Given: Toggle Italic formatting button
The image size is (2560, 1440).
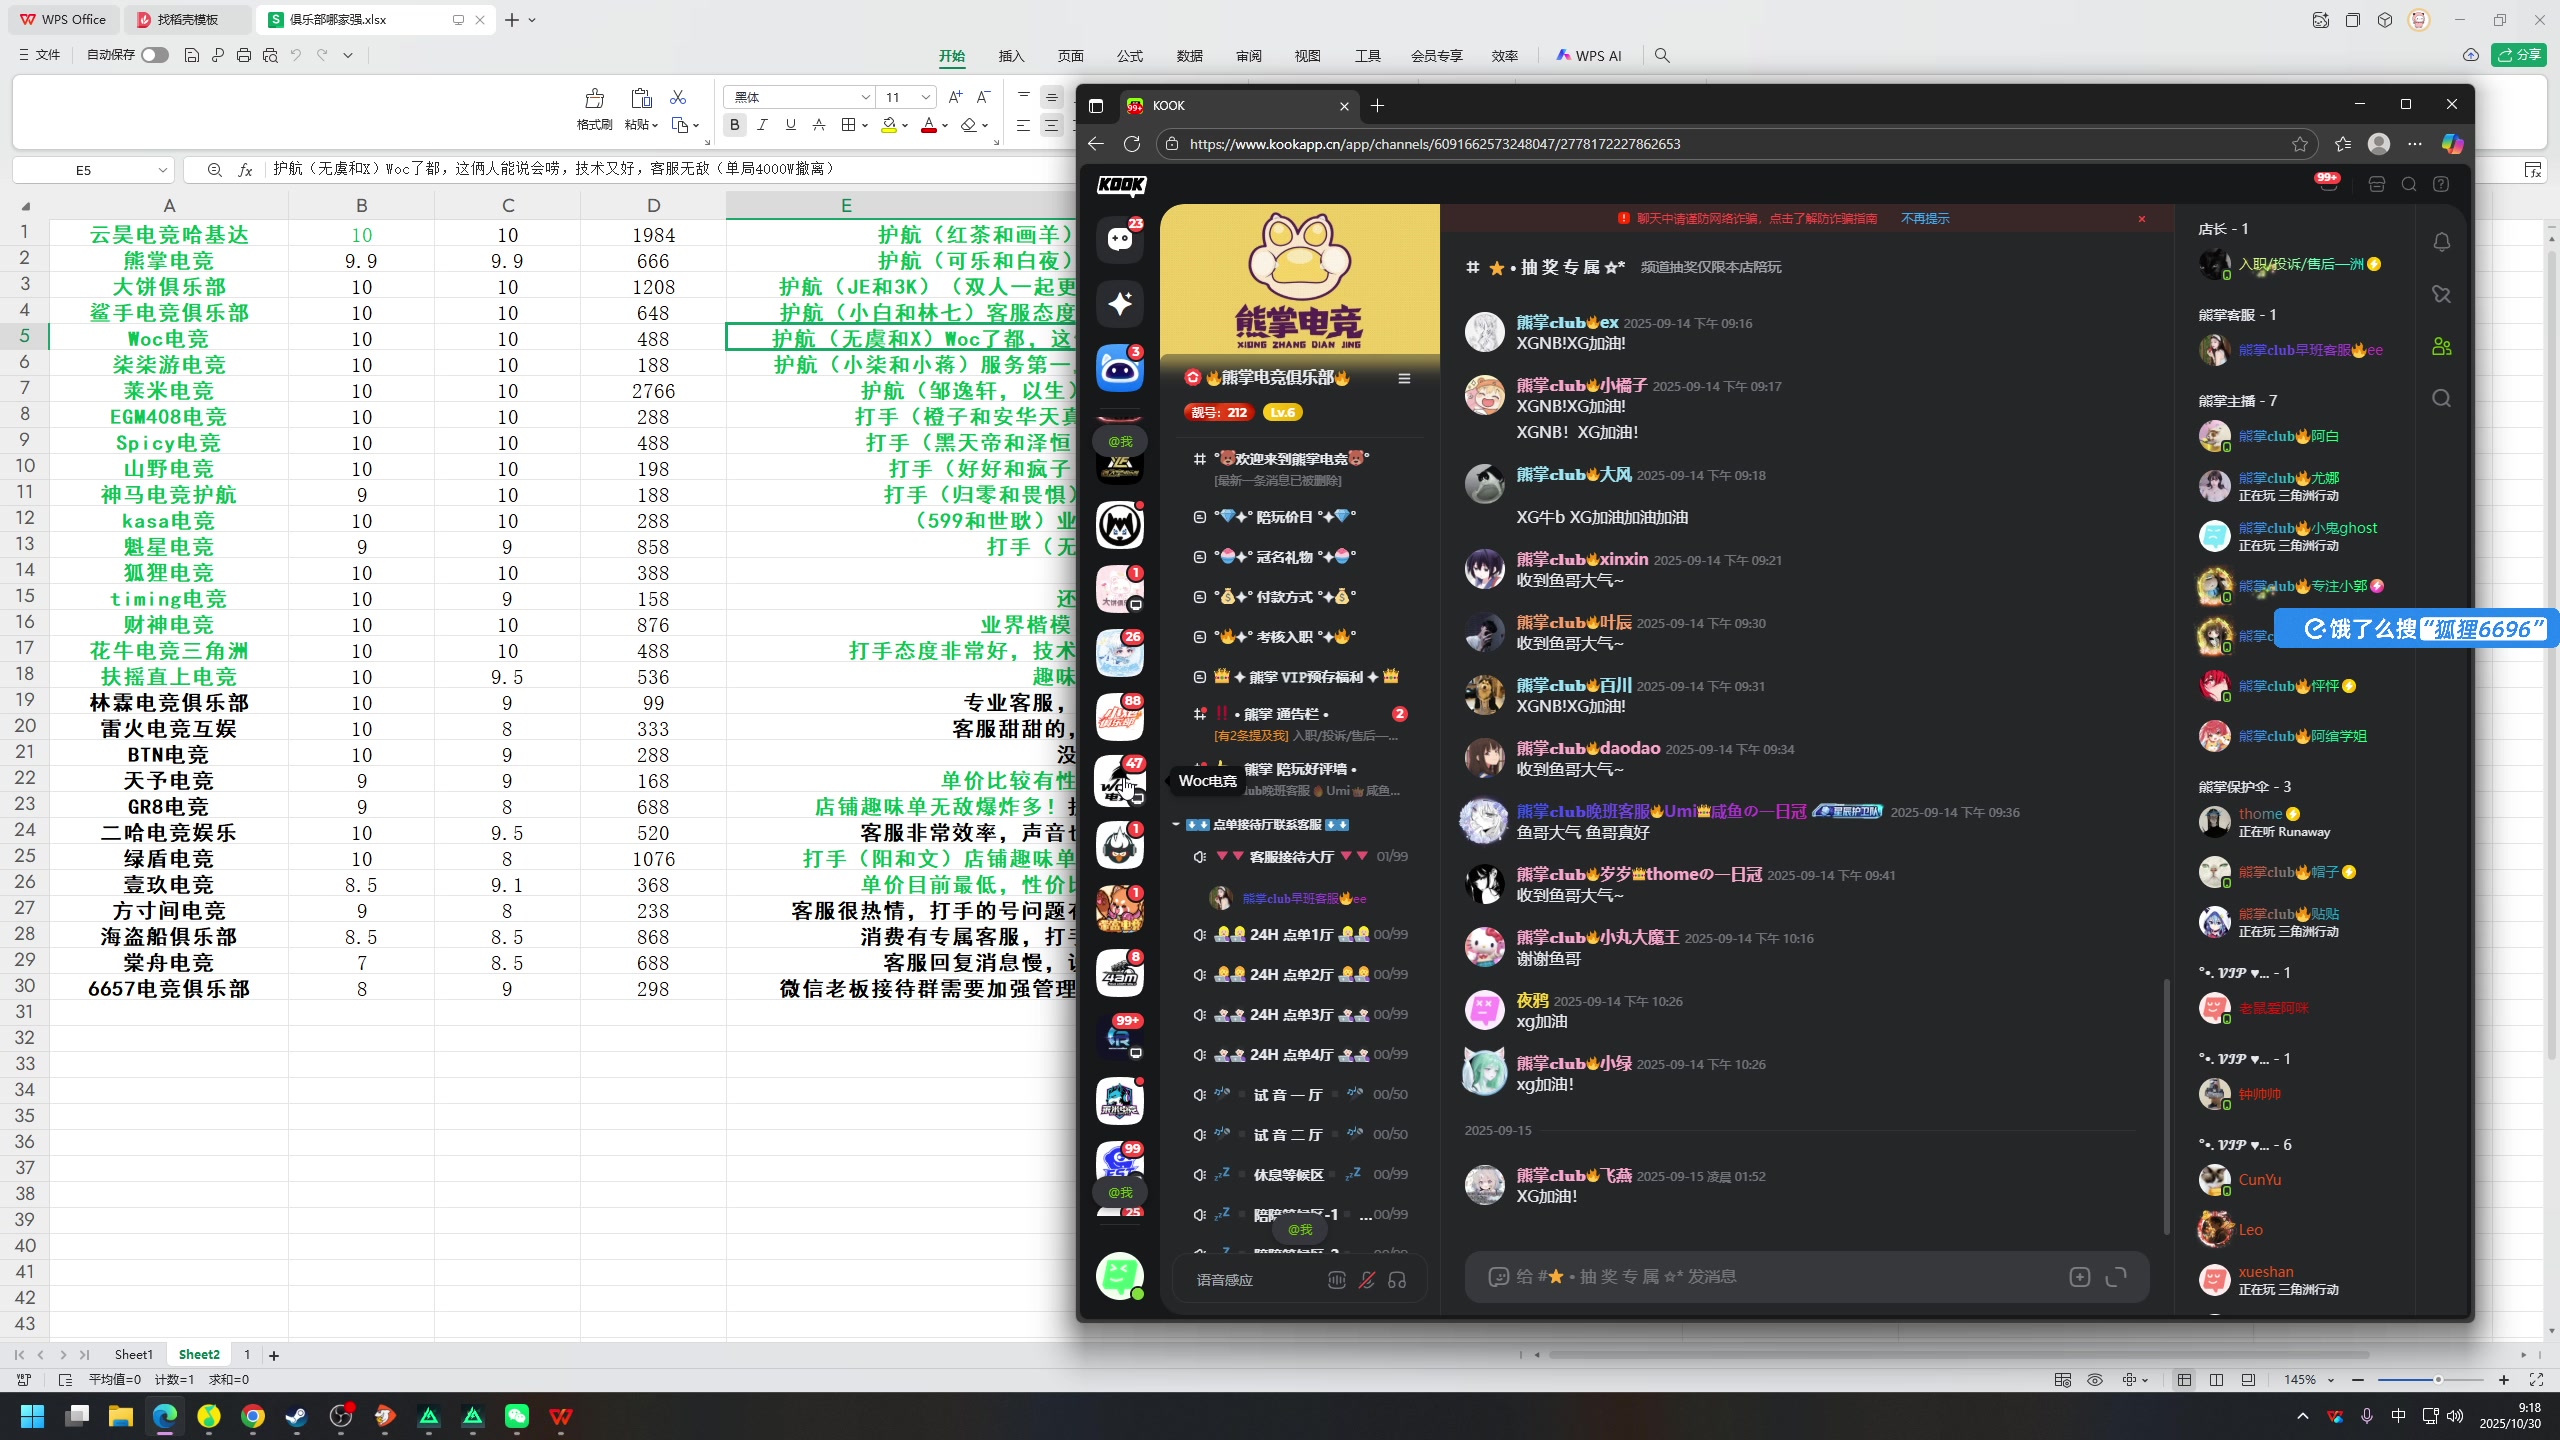Looking at the screenshot, I should [762, 125].
